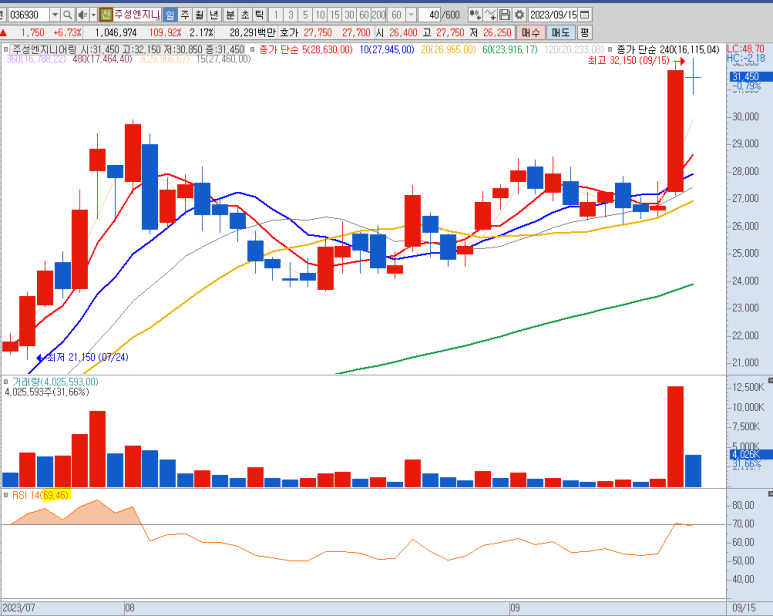773x616 pixels.
Task: Click the green 신 badge icon
Action: coord(106,15)
